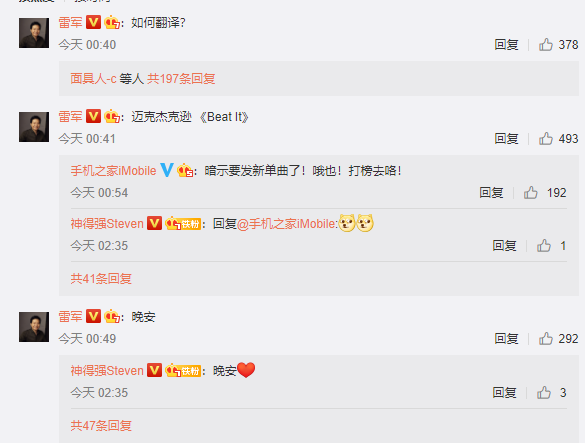585x443 pixels.
Task: Like the comment 如何翻译? with 378 likes
Action: click(545, 45)
